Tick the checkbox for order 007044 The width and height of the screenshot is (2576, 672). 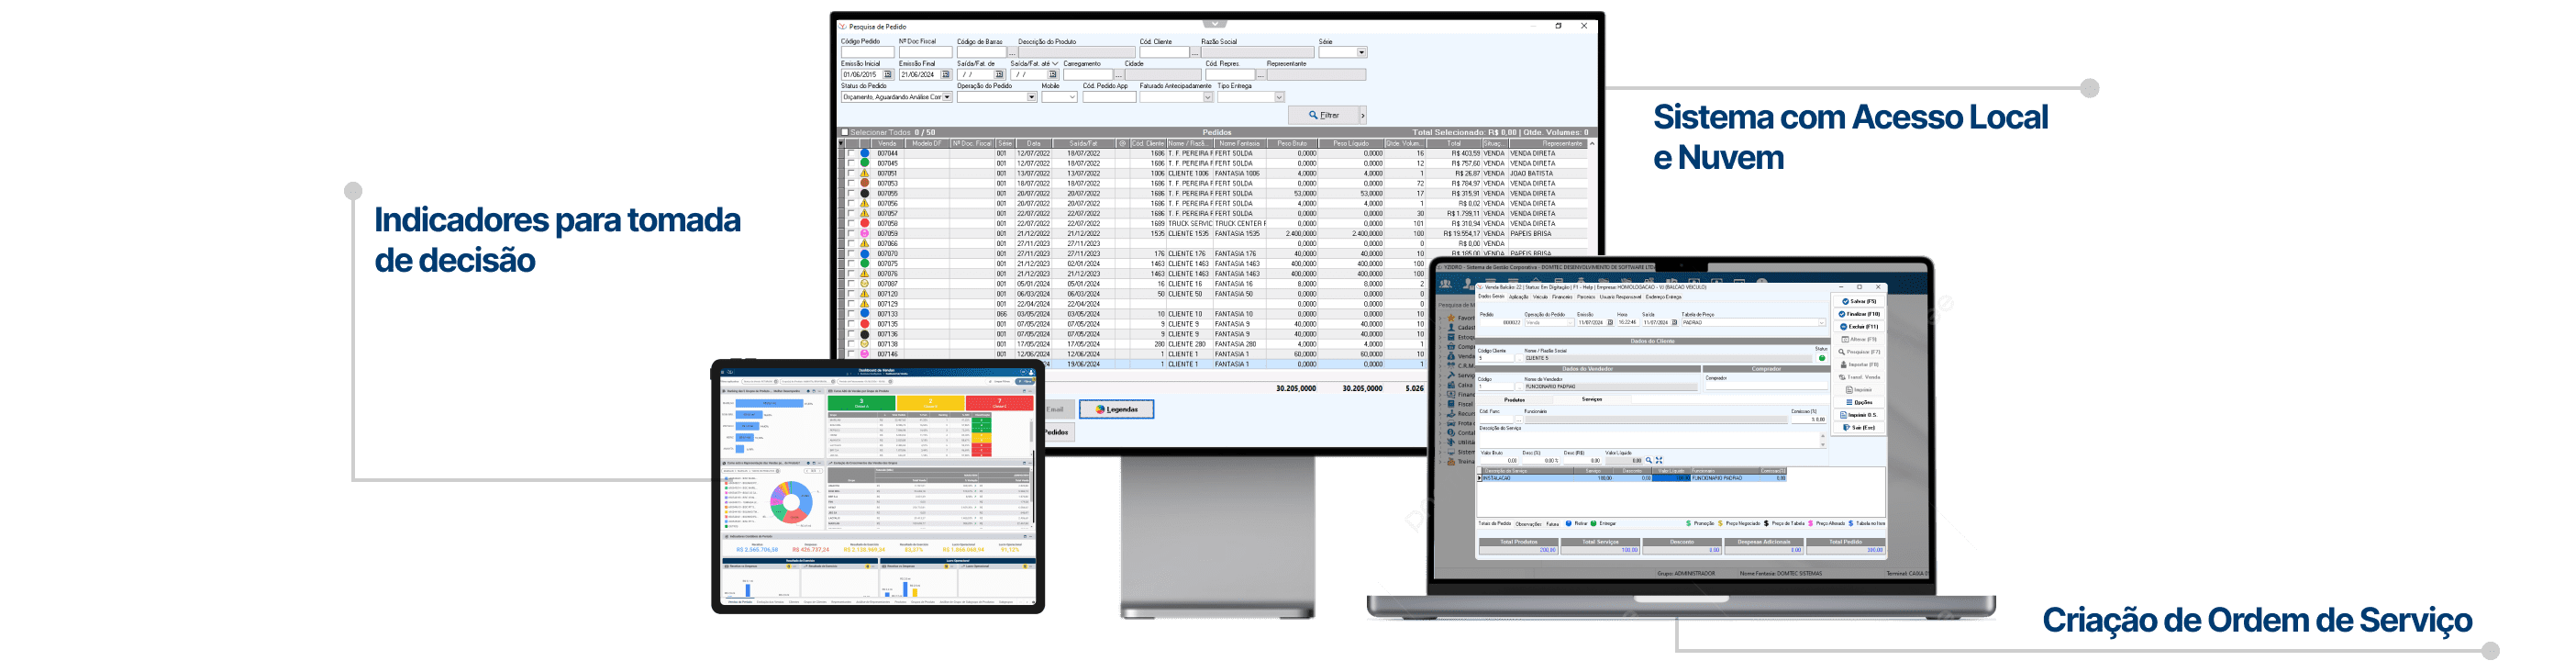click(851, 153)
